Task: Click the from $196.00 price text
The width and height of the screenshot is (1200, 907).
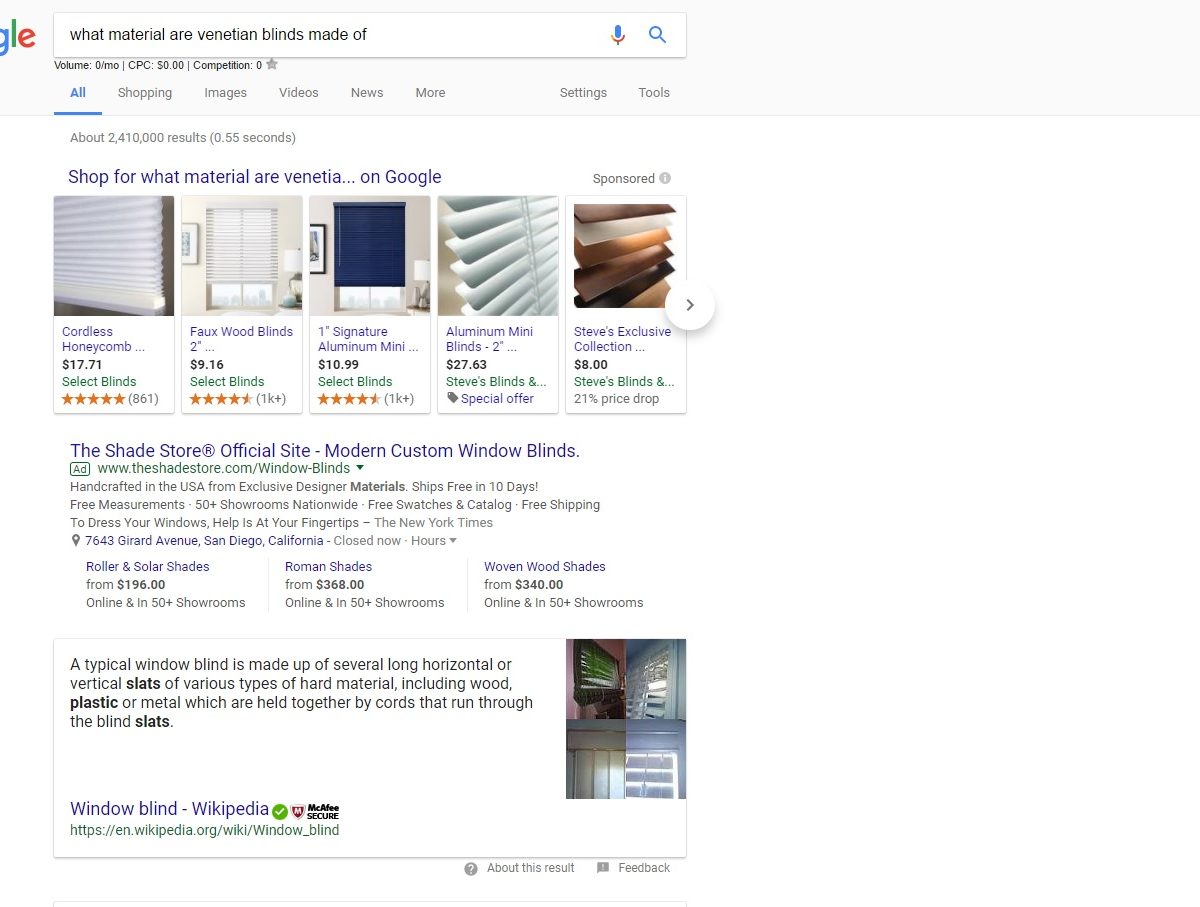Action: (x=126, y=585)
